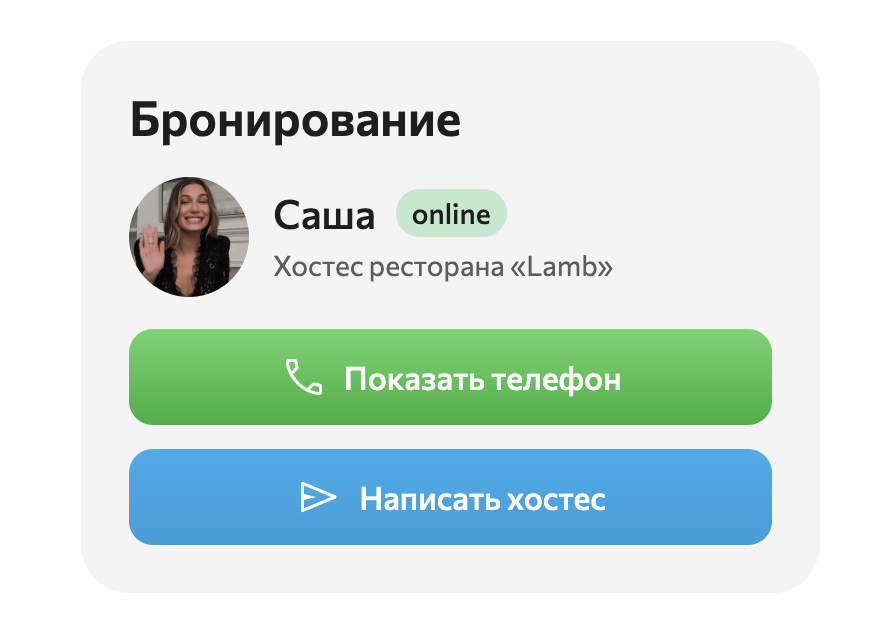Open Саша's round profile photo
Image resolution: width=892 pixels, height=642 pixels.
tap(189, 237)
